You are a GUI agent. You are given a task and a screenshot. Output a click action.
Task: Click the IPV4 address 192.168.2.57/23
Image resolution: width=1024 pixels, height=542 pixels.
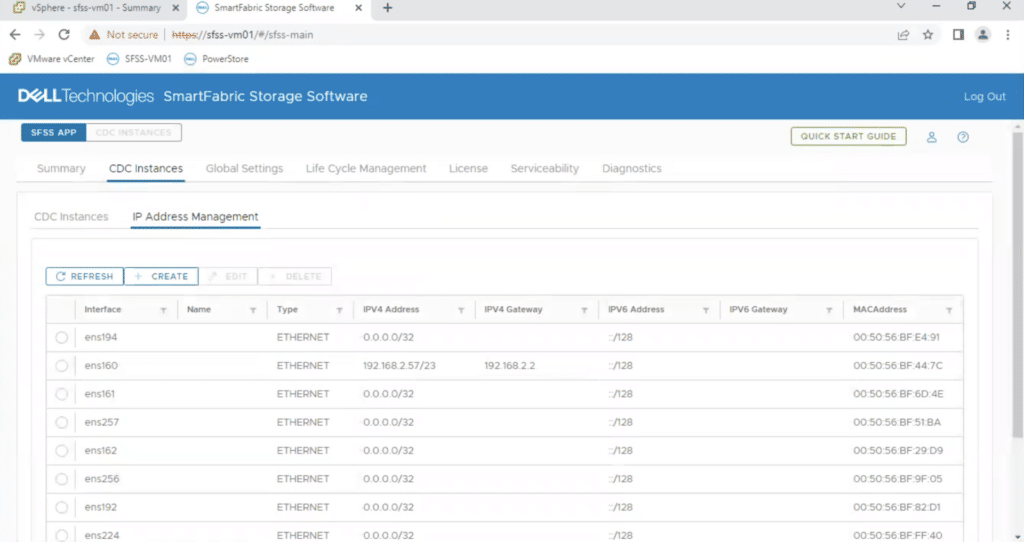(x=399, y=366)
